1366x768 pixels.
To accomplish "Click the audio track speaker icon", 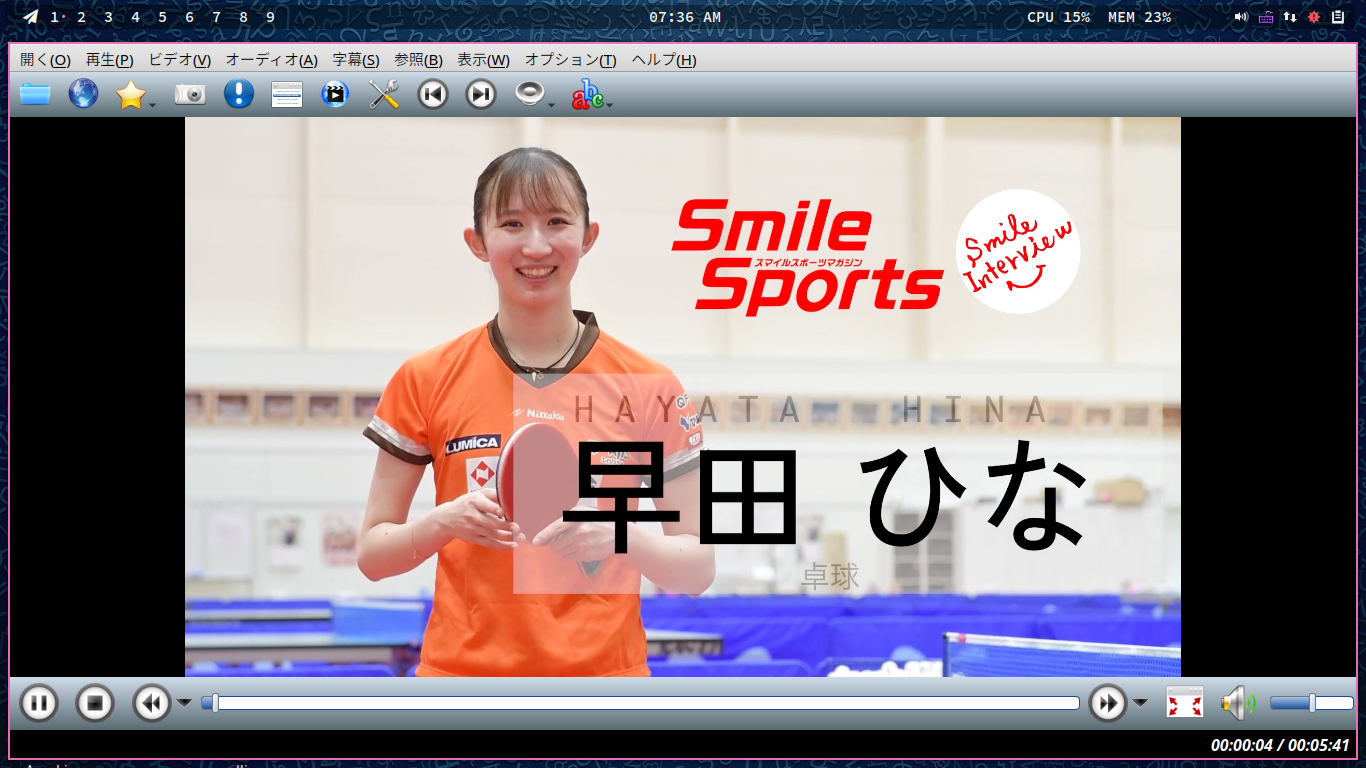I will click(529, 93).
